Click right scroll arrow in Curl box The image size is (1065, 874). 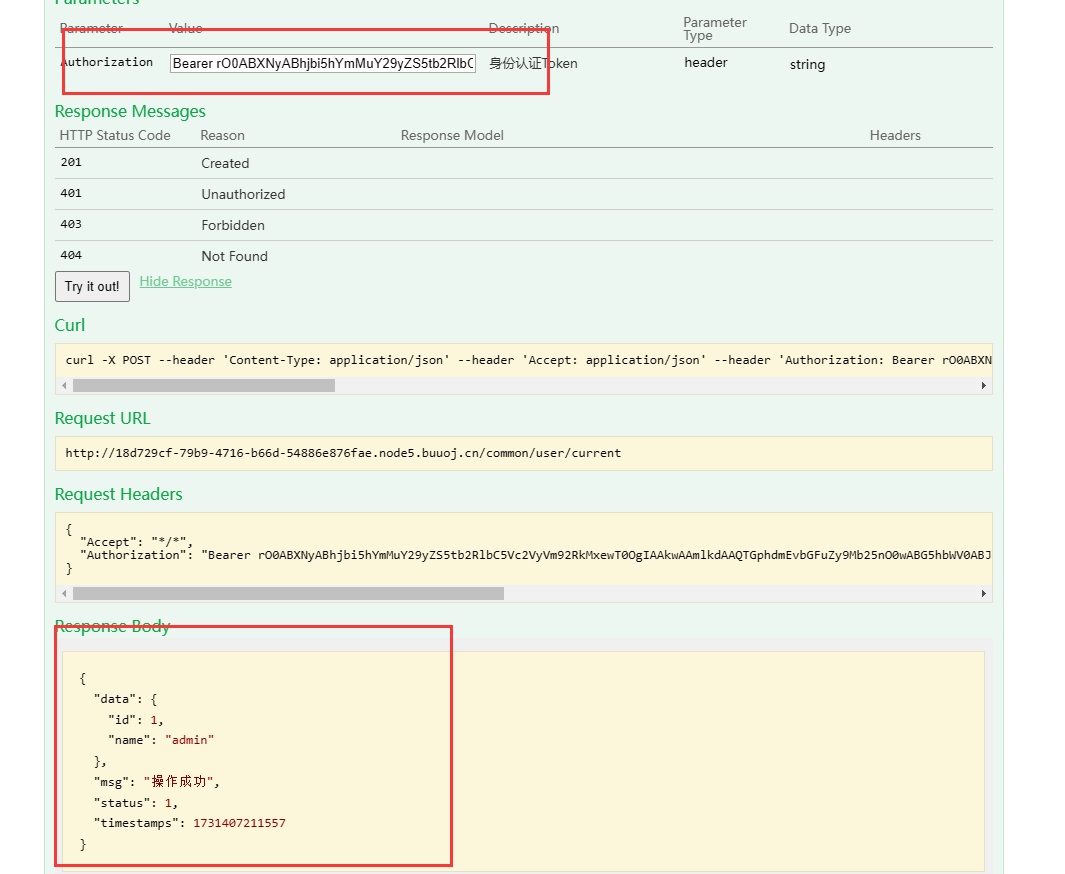point(983,385)
